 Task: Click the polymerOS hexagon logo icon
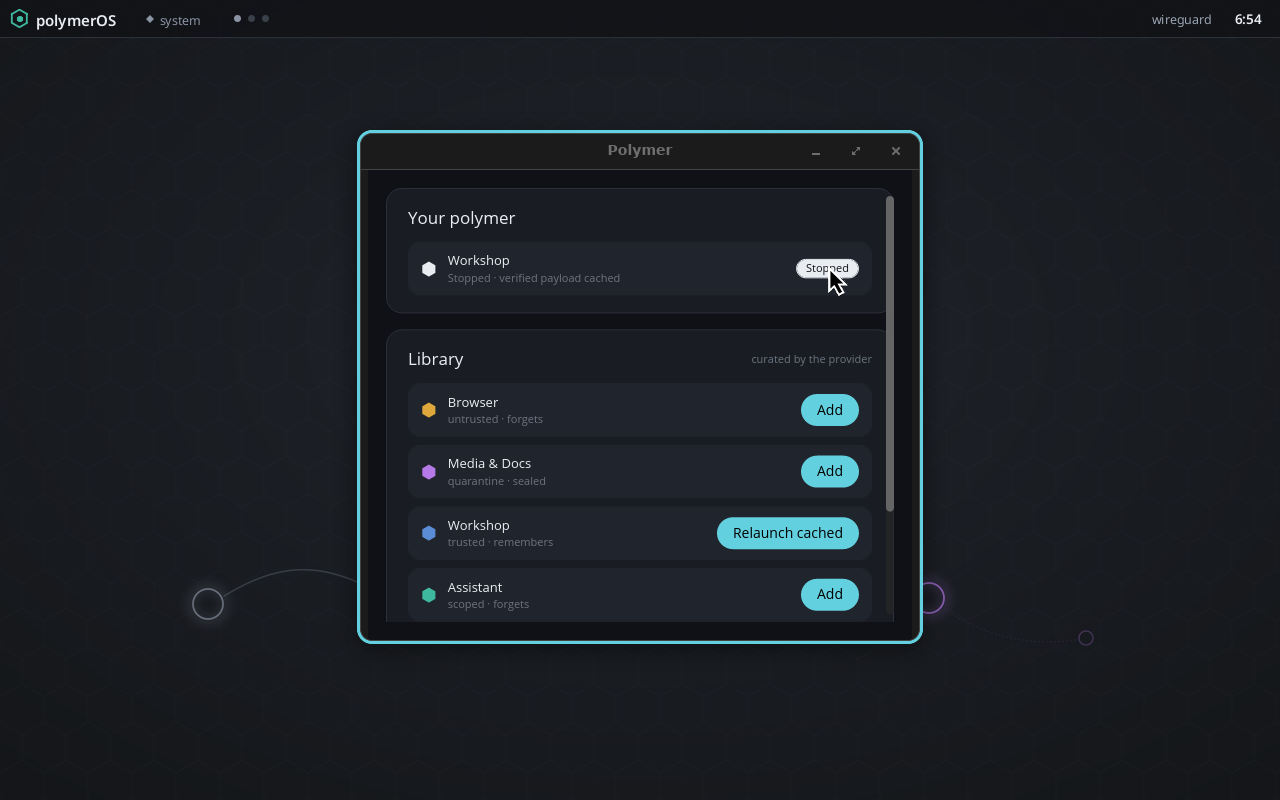point(19,19)
